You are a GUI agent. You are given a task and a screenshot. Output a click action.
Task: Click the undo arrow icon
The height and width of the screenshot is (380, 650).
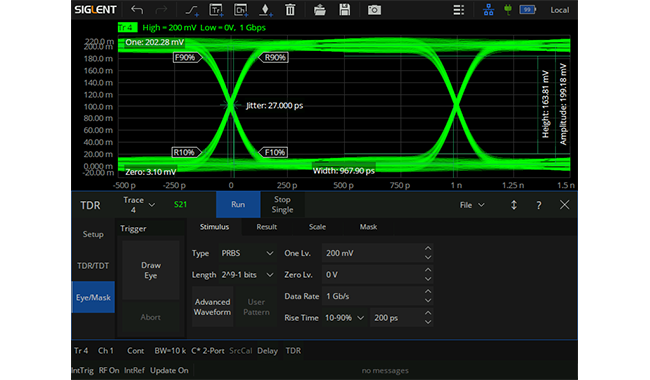pos(137,10)
